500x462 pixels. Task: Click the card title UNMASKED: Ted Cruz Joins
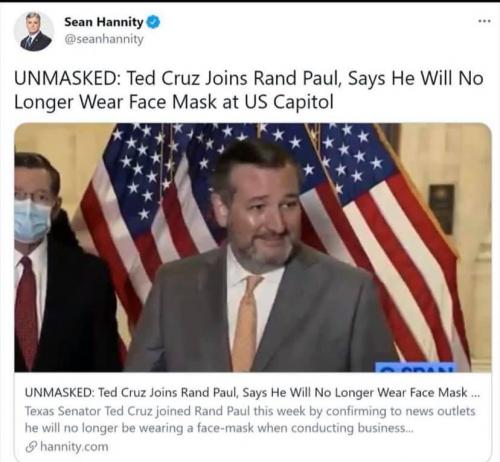[252, 393]
